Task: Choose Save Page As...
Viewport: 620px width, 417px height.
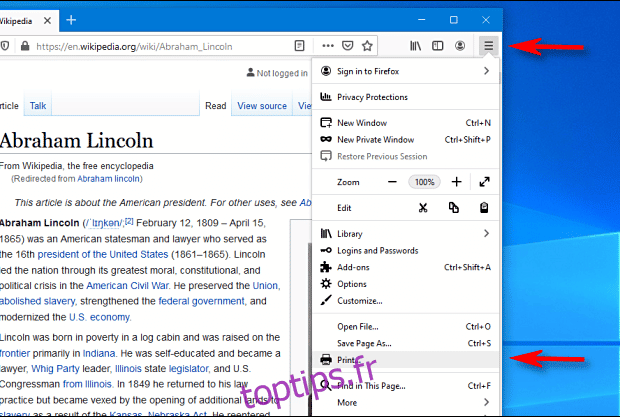Action: [405, 343]
